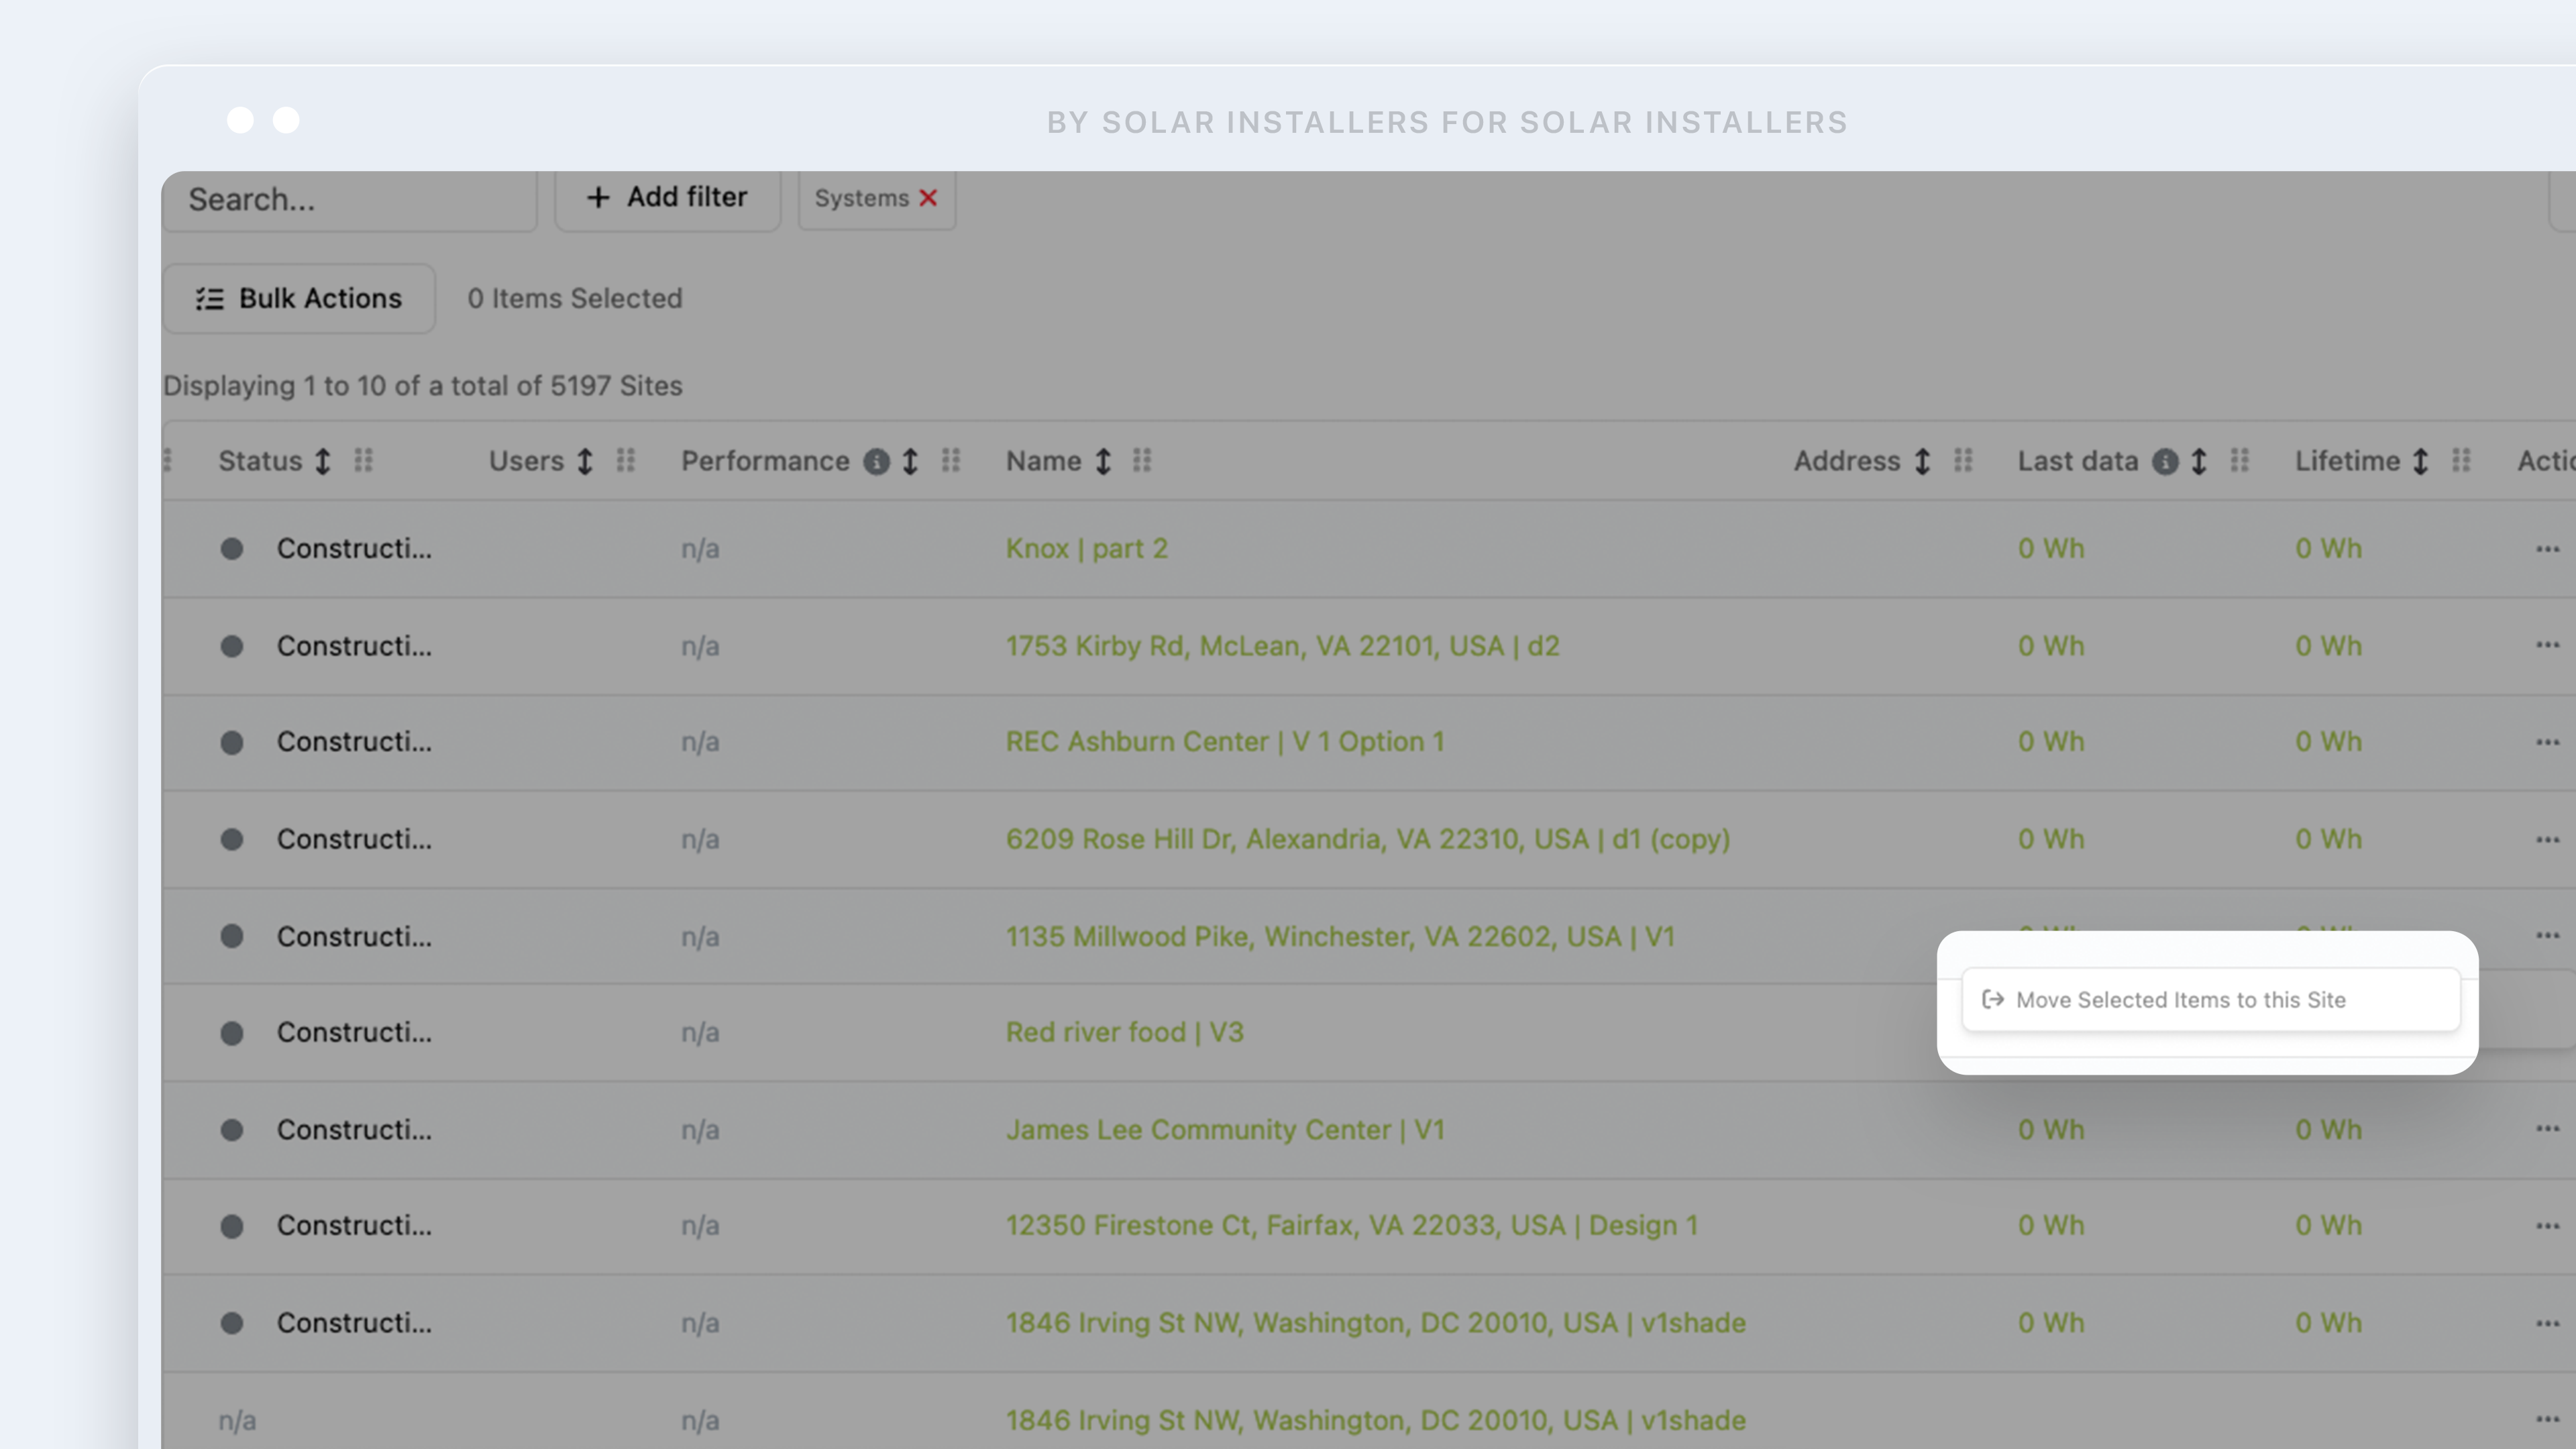
Task: Open actions menu for James Lee Community Center
Action: click(x=2547, y=1129)
